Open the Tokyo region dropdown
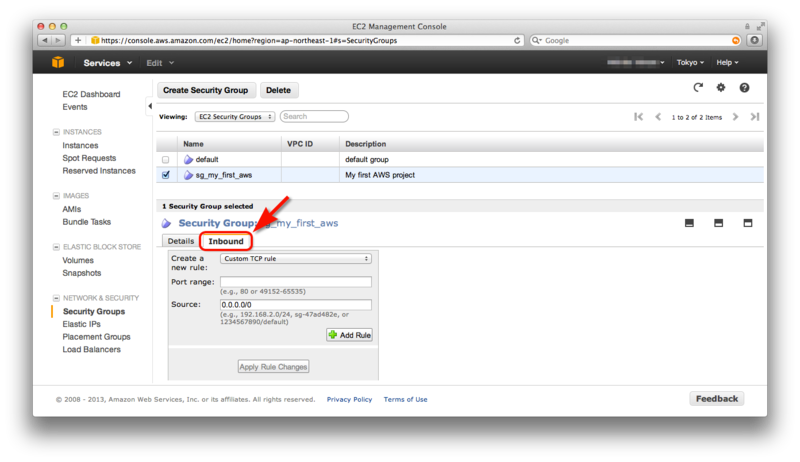 (x=690, y=62)
